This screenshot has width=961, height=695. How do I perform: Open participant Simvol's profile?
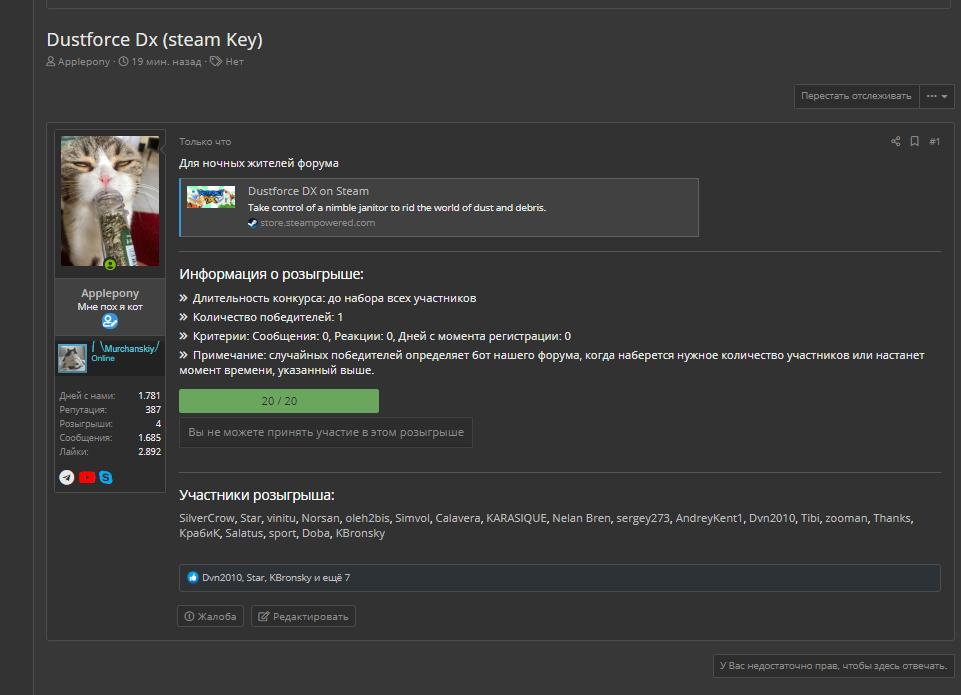click(x=412, y=518)
